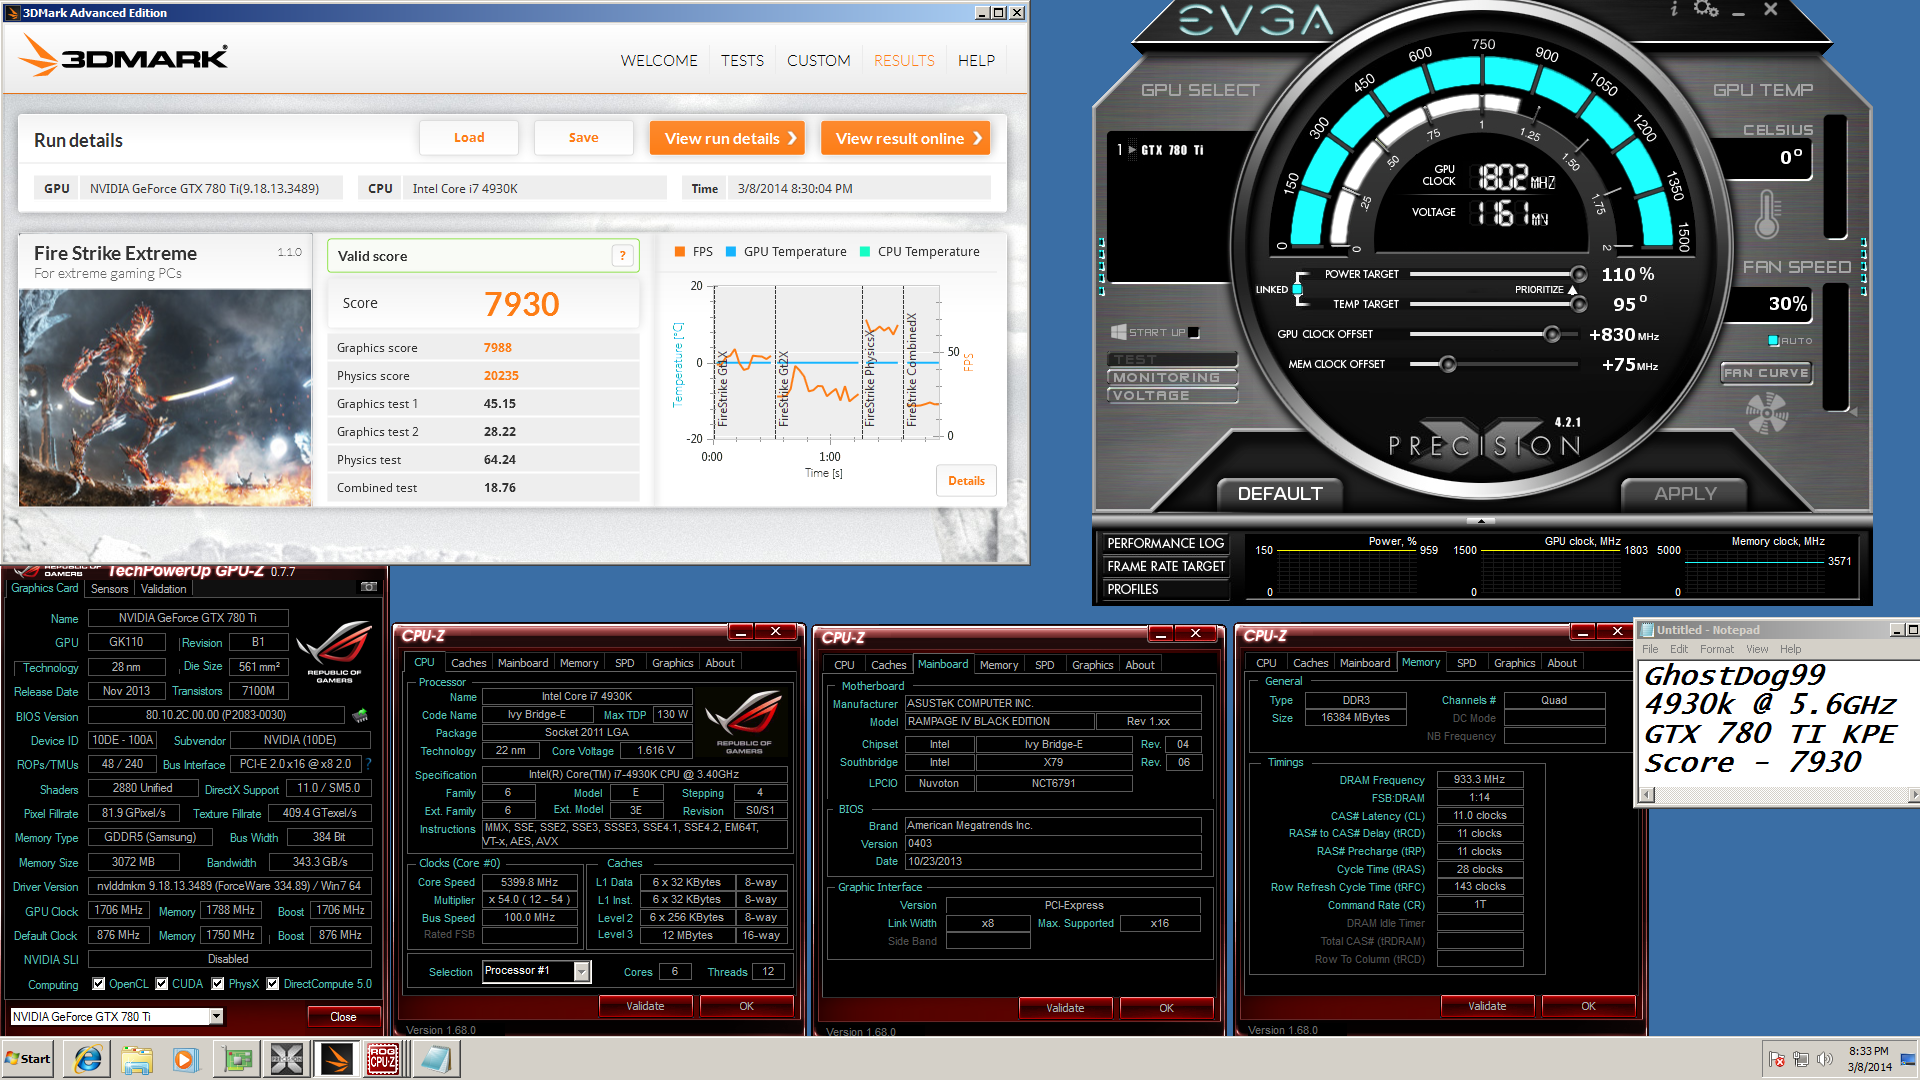
Task: Click Mem Clock Offset slider knob
Action: click(x=1447, y=364)
